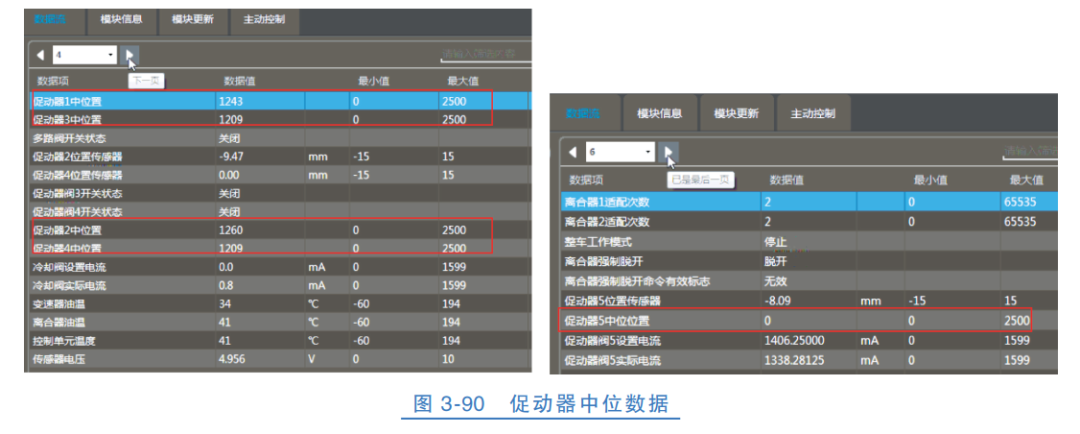The height and width of the screenshot is (434, 1080).
Task: Click 最大值 column header in left window
Action: 463,81
